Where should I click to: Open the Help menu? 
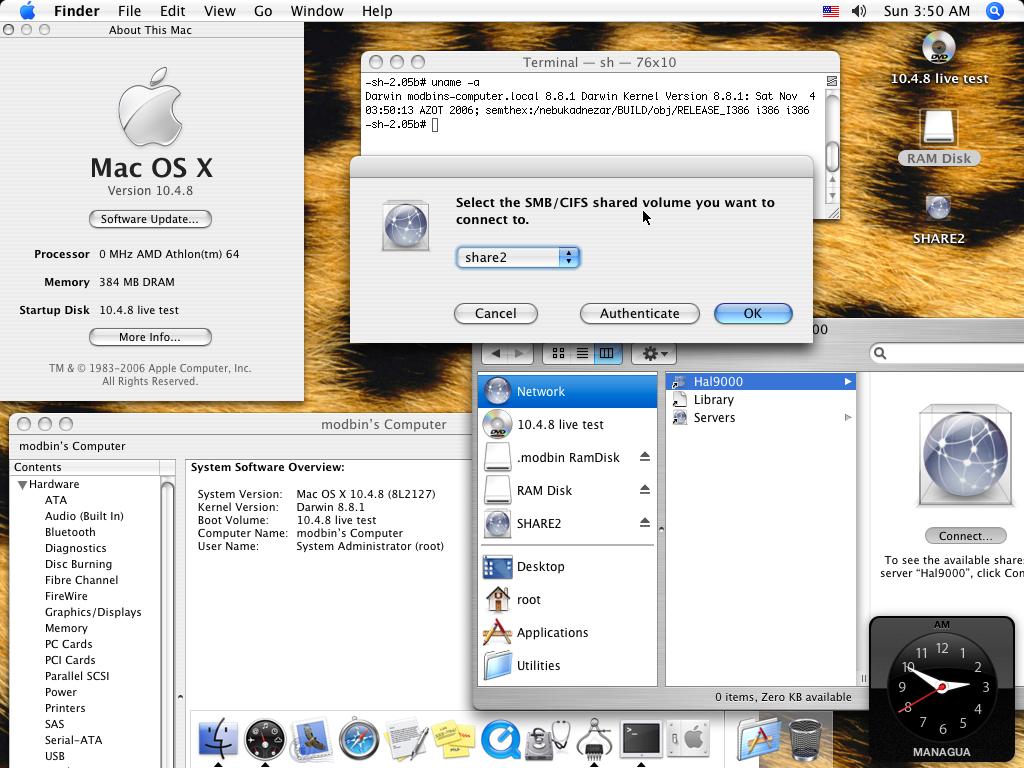point(377,11)
